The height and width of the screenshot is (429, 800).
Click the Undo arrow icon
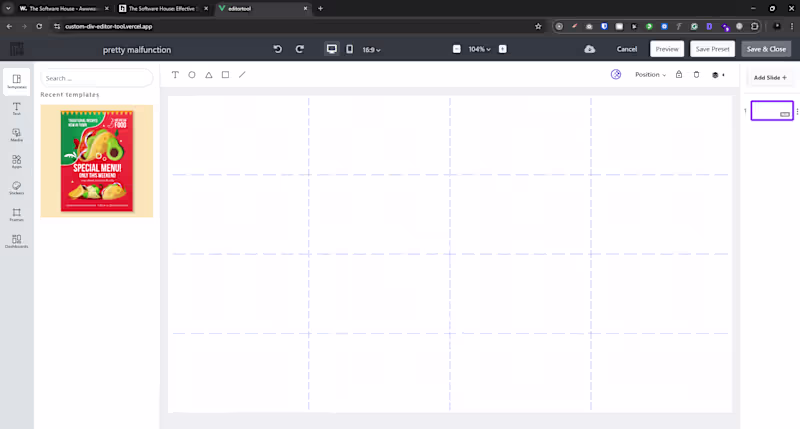click(x=278, y=49)
